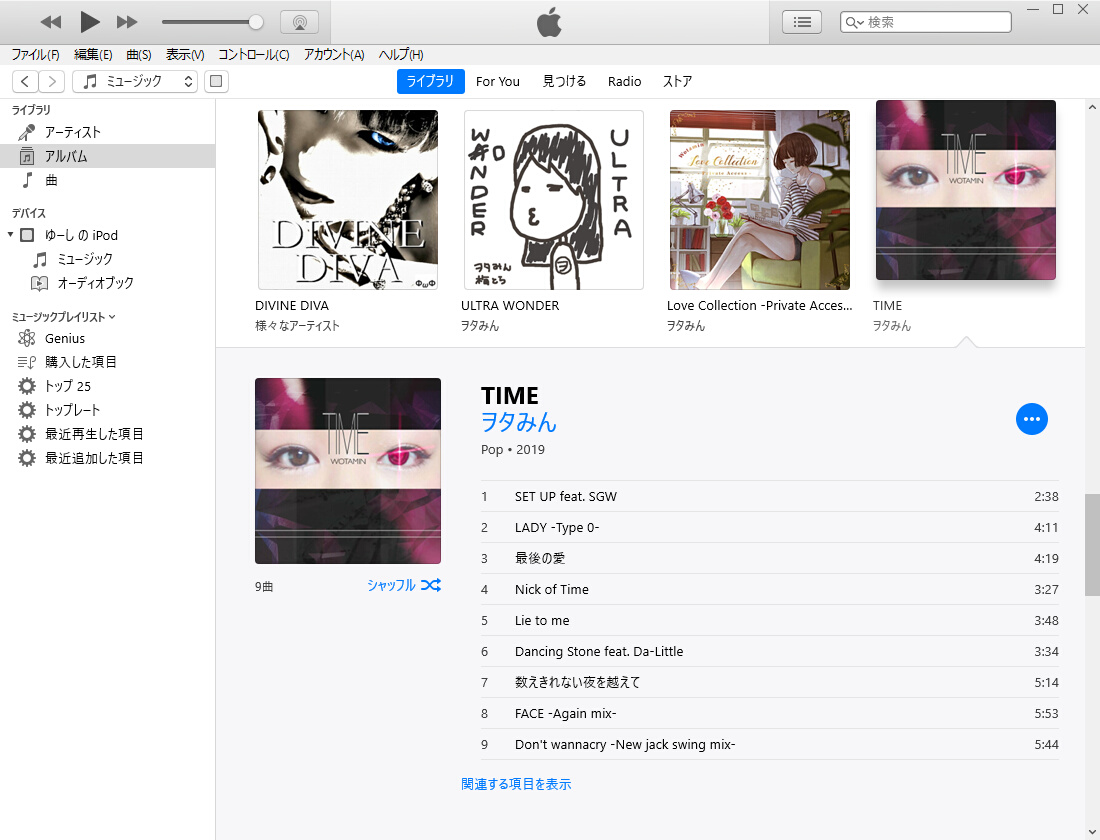Select track 数えきれない夜を越えて

[770, 682]
